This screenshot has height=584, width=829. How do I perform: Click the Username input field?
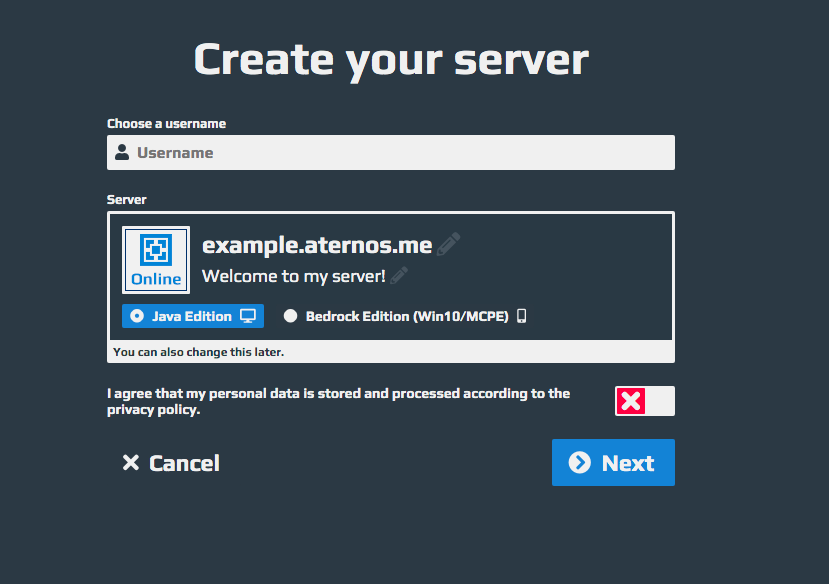(391, 152)
